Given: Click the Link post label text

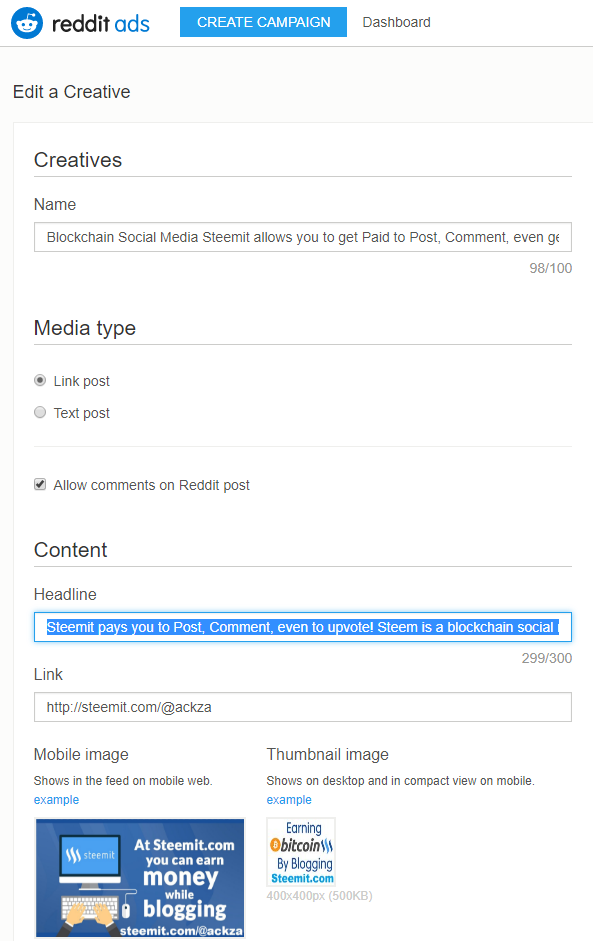Looking at the screenshot, I should coord(82,381).
